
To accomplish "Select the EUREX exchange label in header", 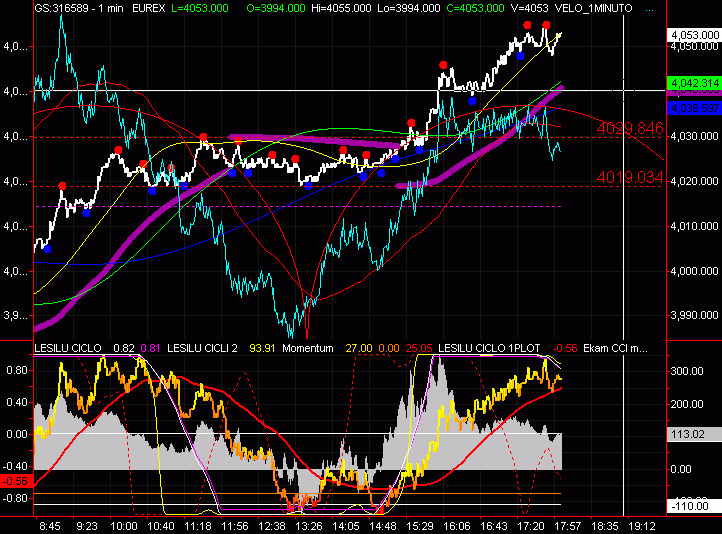I will tap(148, 8).
